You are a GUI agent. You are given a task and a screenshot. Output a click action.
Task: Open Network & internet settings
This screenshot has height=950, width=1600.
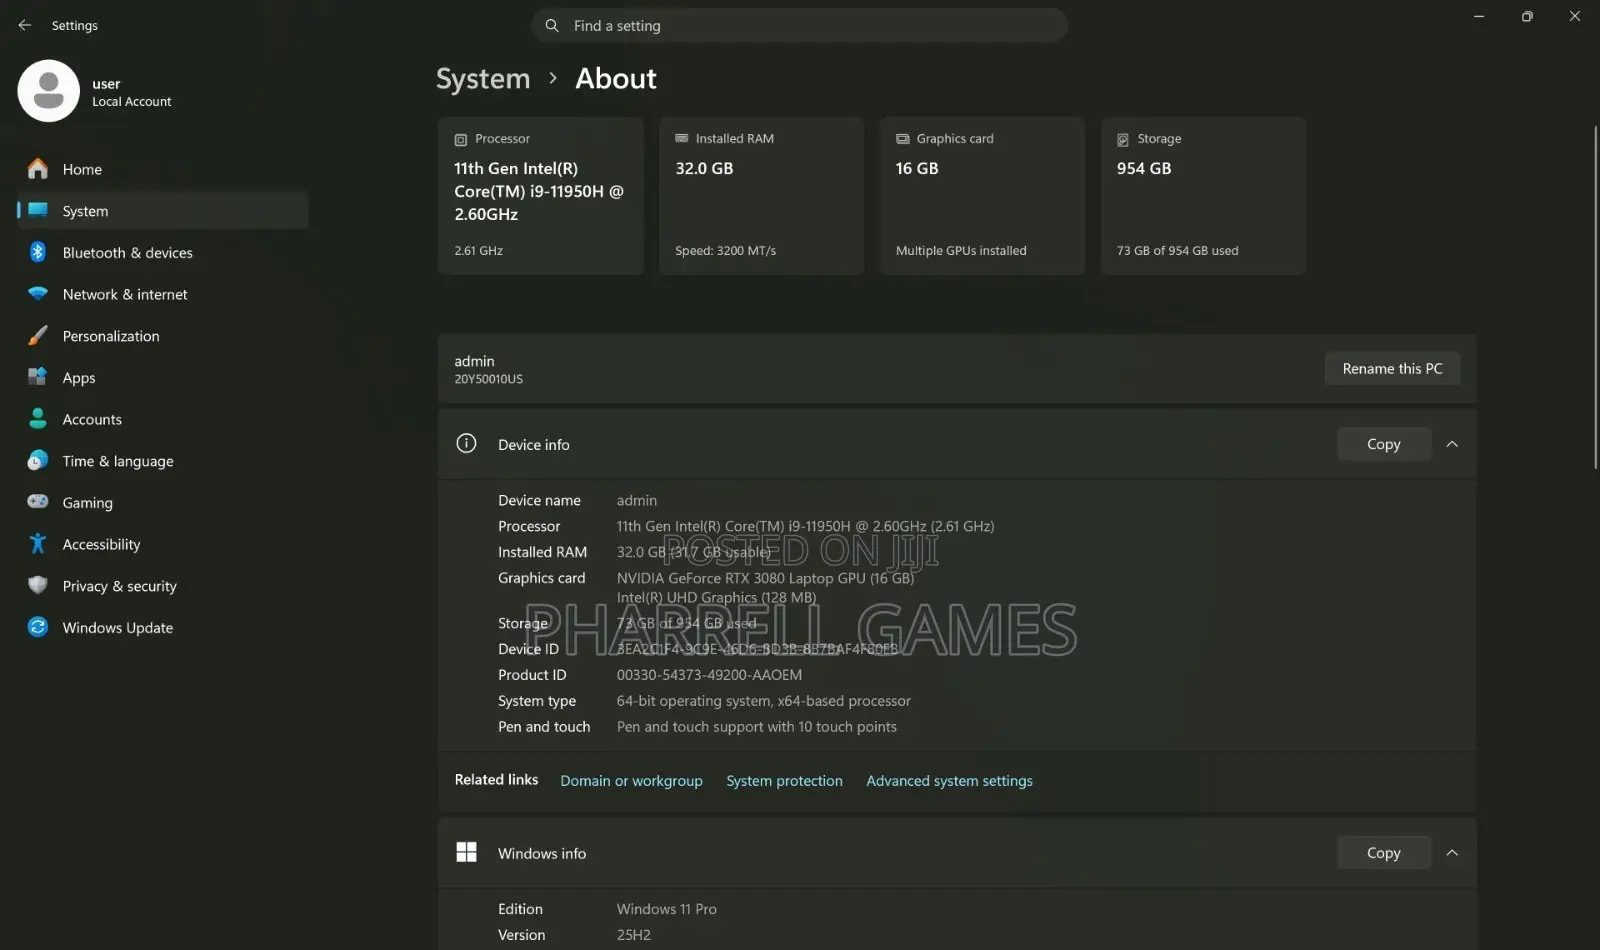pos(163,294)
